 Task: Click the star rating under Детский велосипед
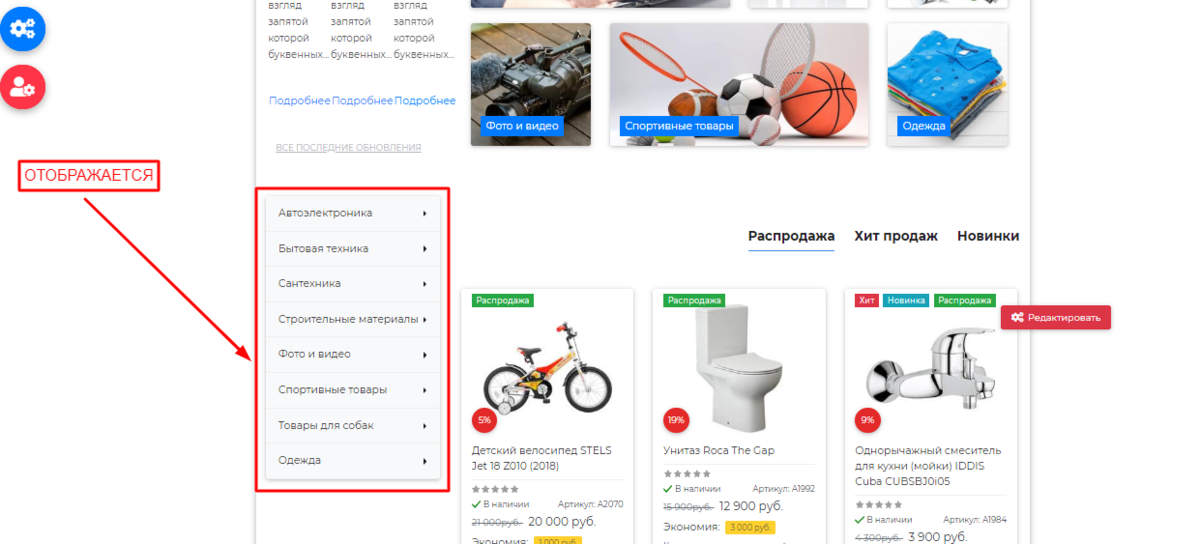pos(495,489)
